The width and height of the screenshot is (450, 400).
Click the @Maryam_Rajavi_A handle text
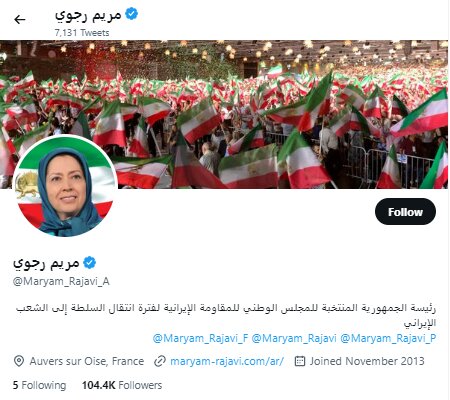point(61,282)
